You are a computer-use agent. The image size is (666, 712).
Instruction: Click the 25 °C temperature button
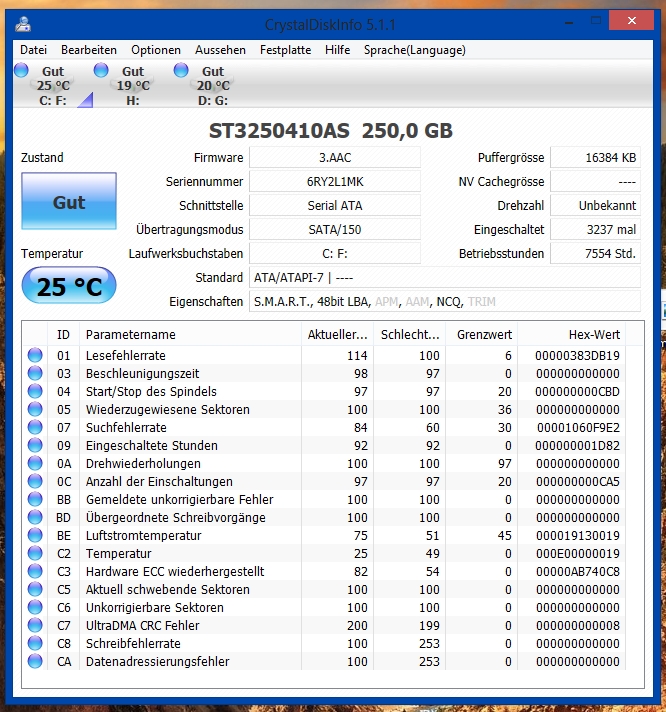pos(69,286)
